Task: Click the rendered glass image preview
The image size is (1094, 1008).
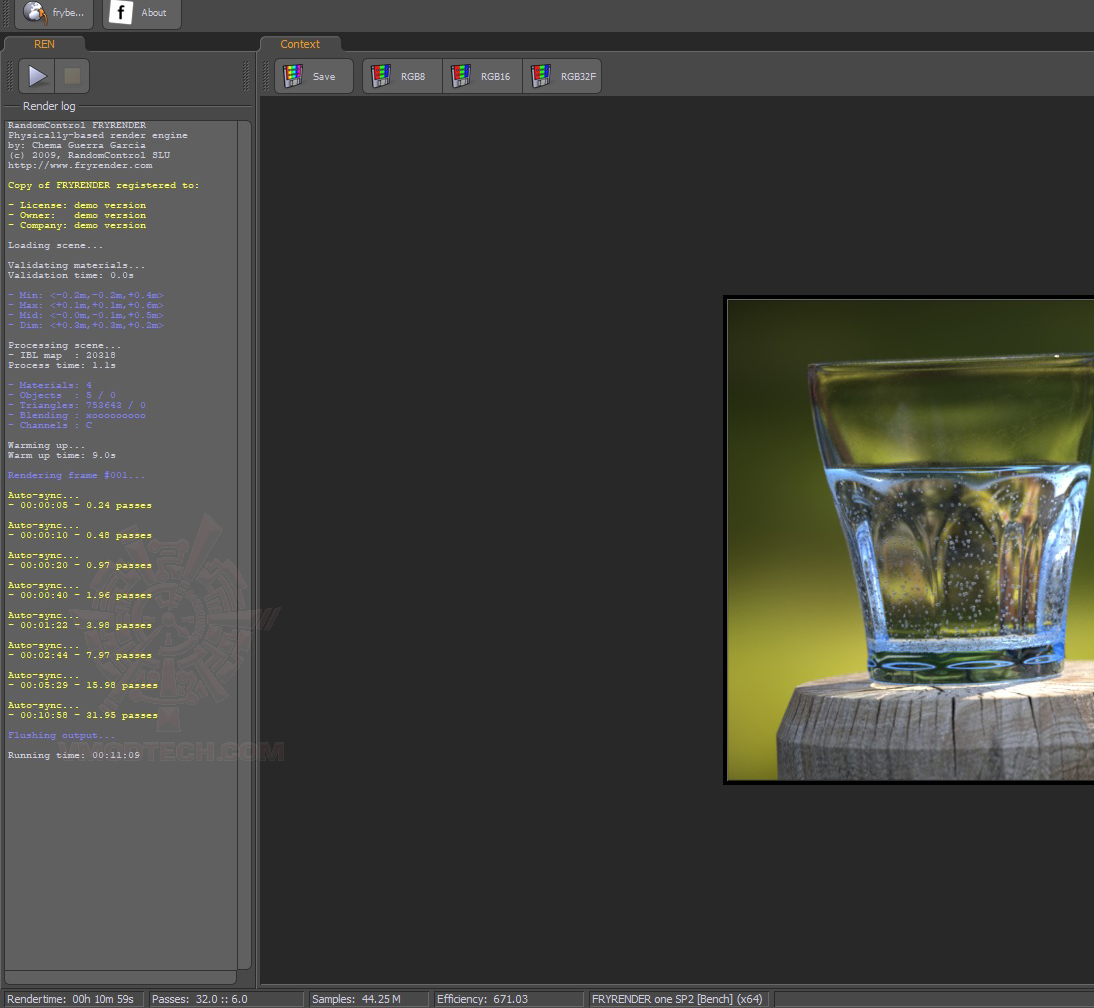Action: pos(909,540)
